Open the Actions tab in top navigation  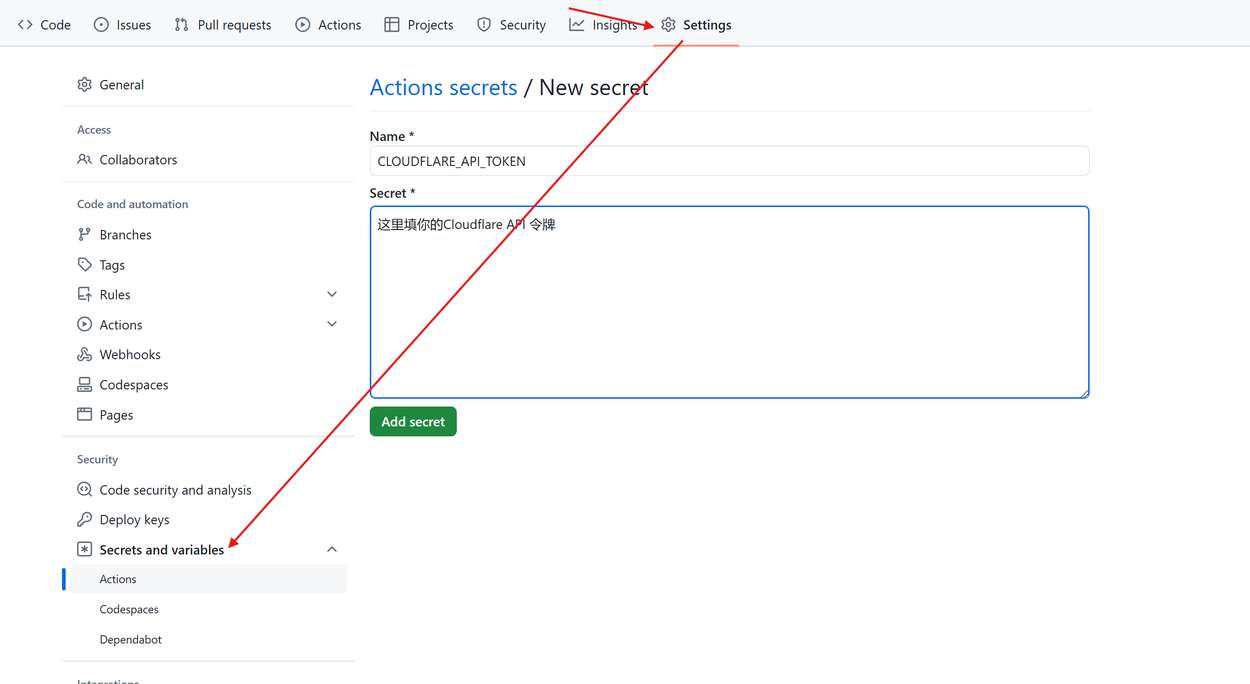[x=328, y=24]
